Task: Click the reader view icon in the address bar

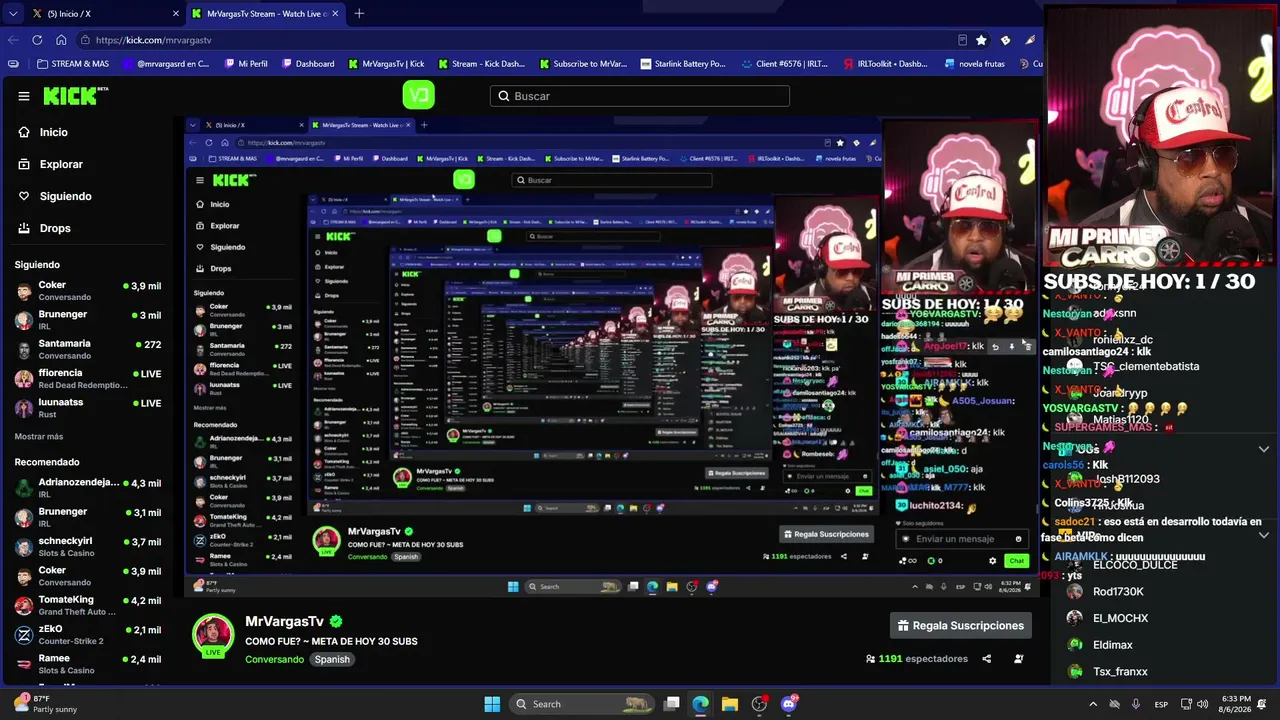Action: coord(962,40)
